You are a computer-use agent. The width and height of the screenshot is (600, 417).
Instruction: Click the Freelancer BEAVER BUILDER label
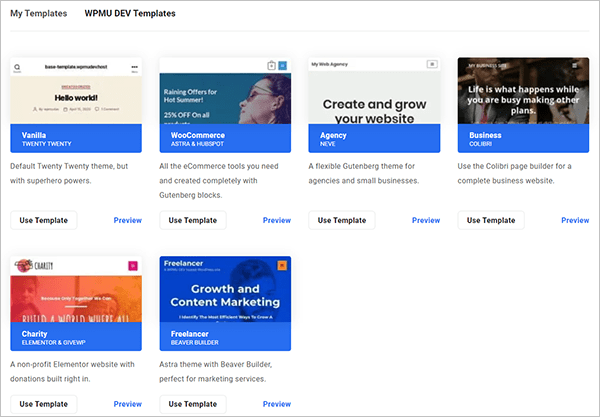(225, 337)
